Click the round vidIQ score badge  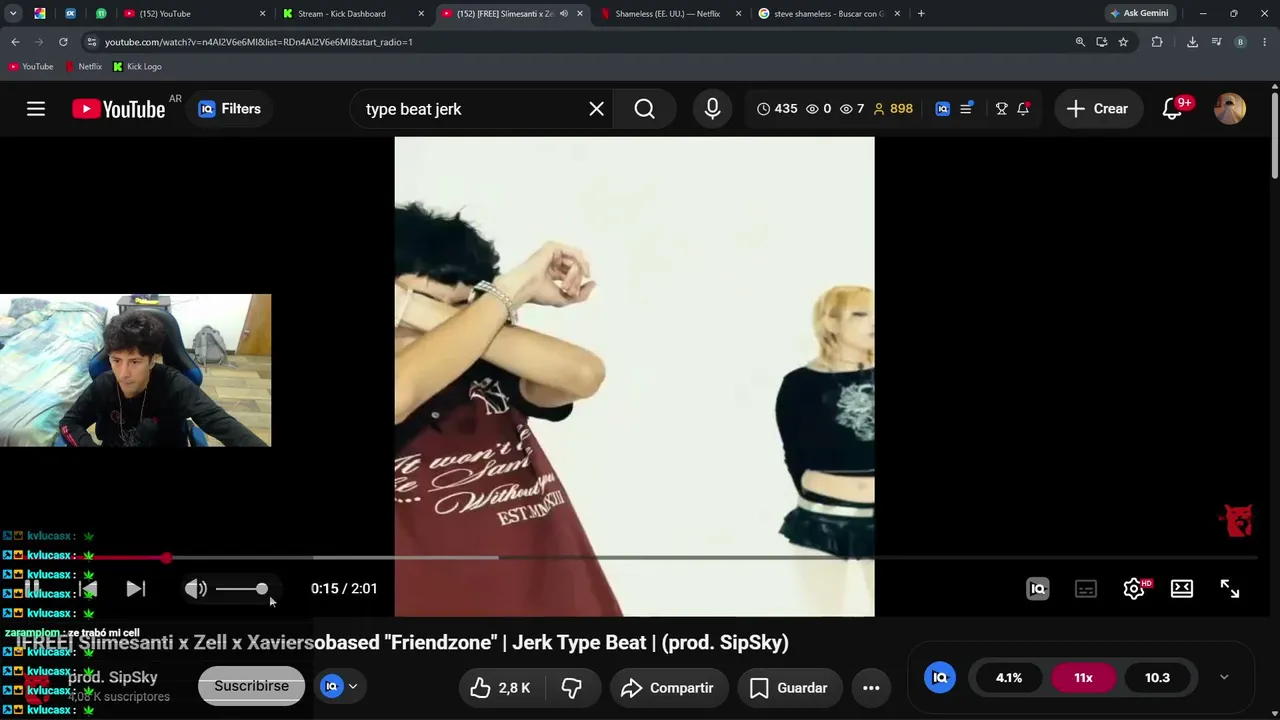(x=940, y=678)
